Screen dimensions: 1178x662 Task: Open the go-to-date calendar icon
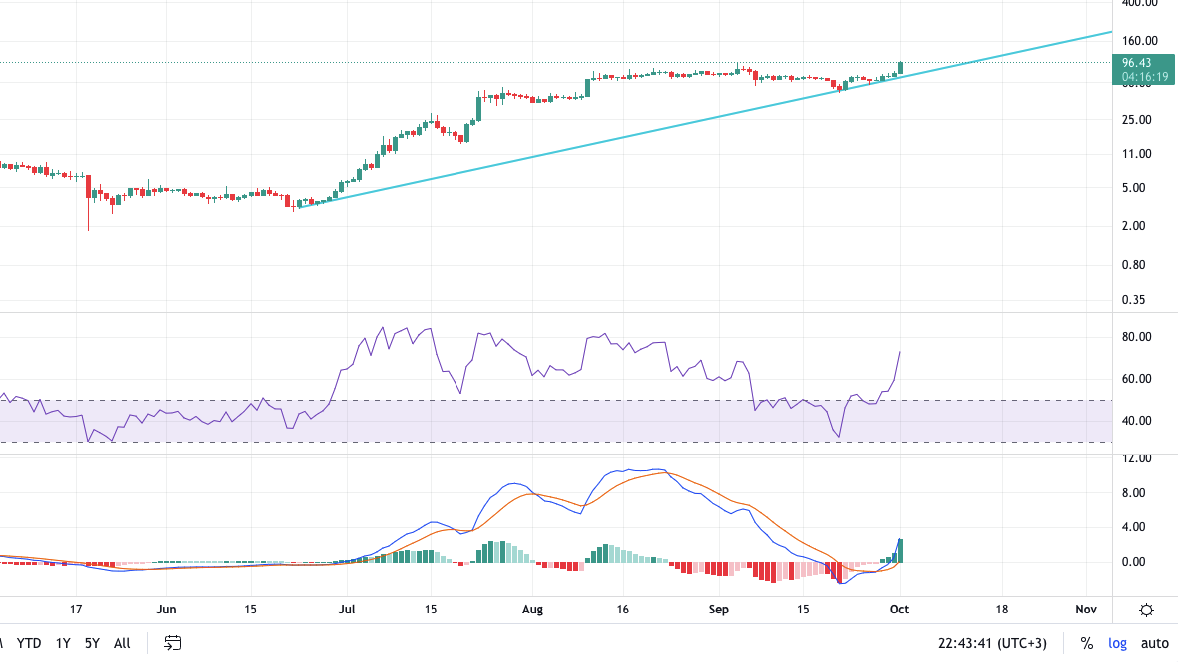pos(173,643)
